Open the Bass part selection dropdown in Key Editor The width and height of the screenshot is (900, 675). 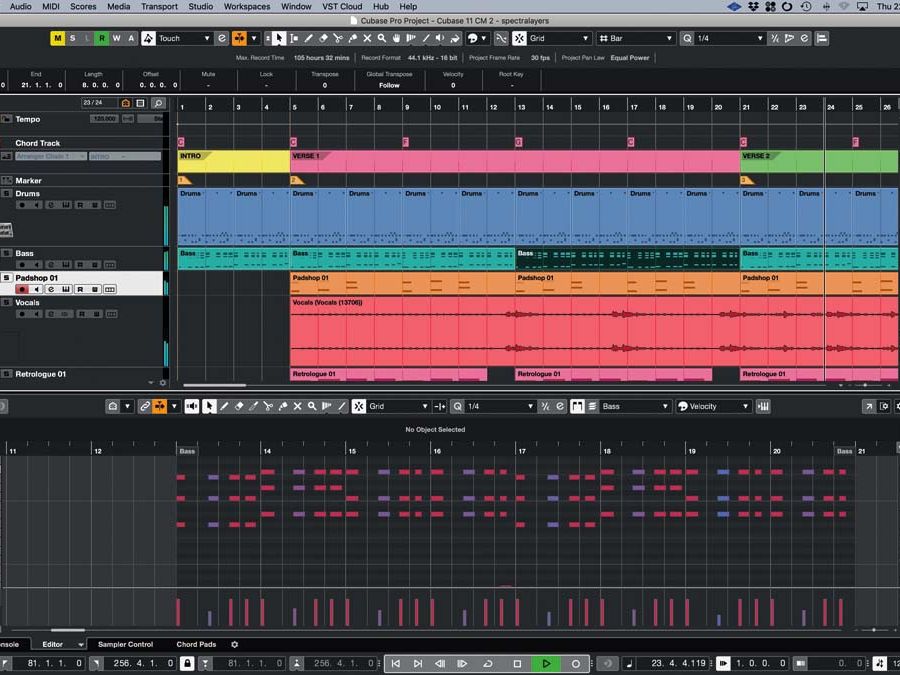pos(635,406)
